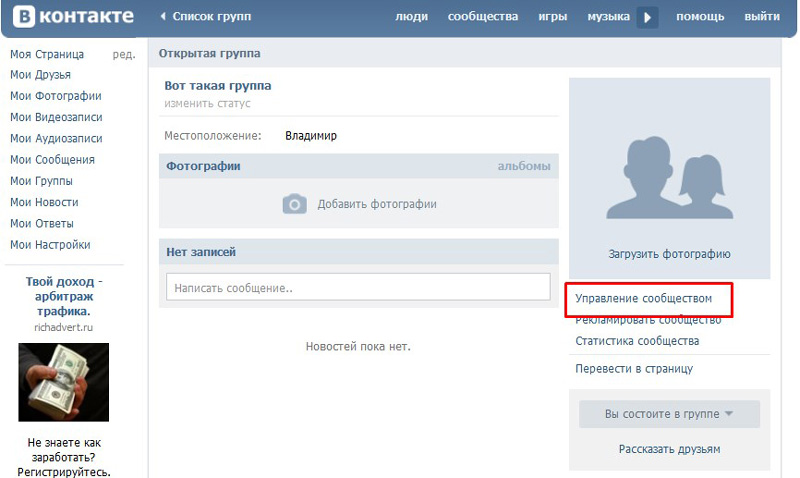
Task: Open the игры menu item
Action: pos(553,16)
